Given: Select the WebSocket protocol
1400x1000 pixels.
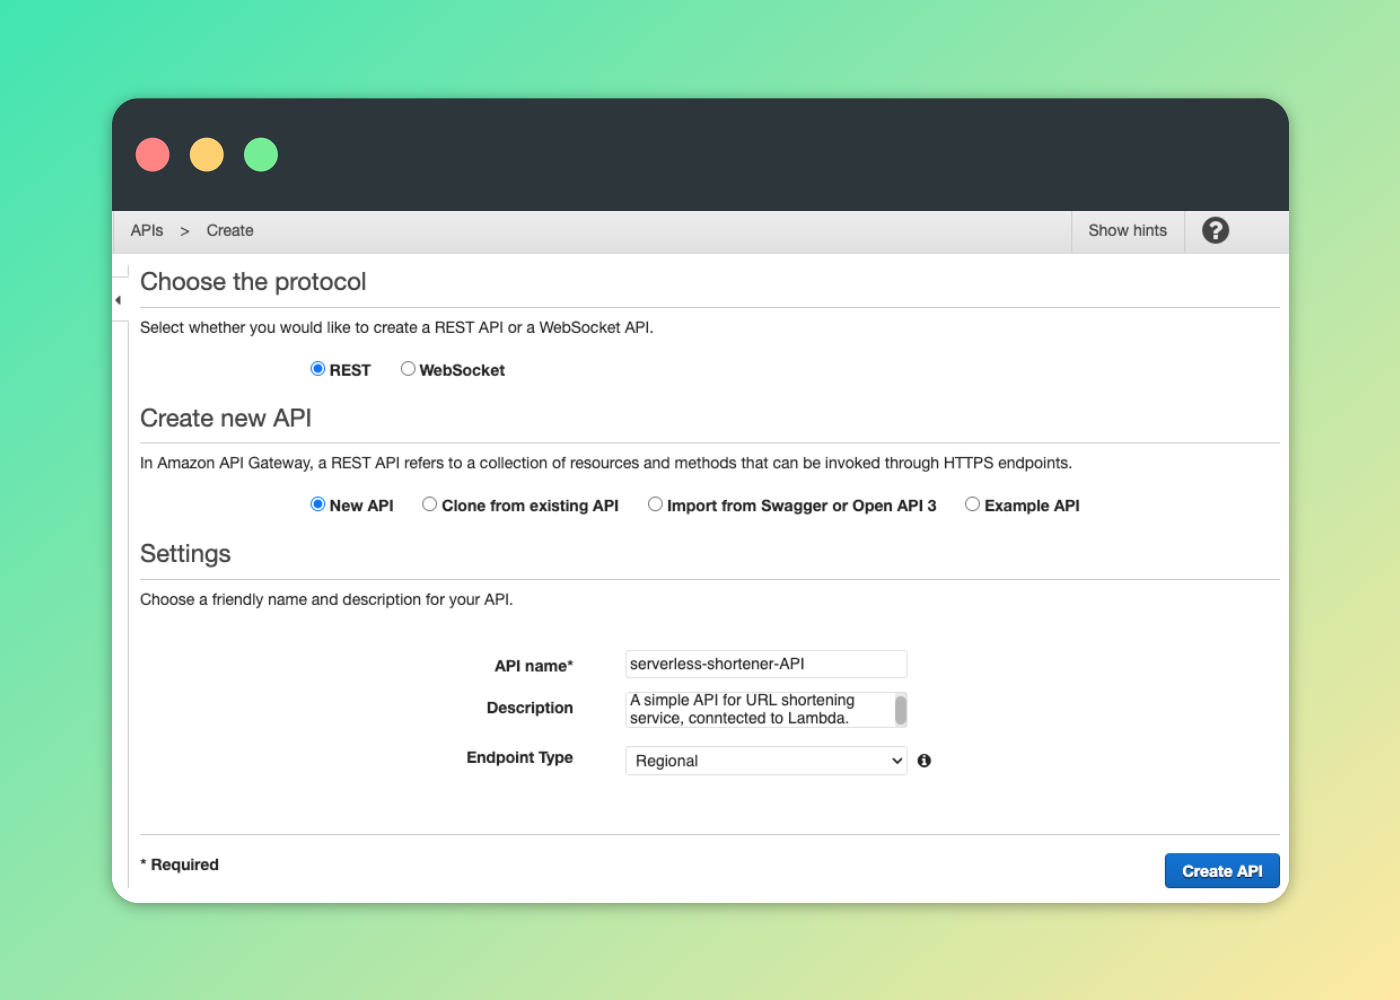Looking at the screenshot, I should [x=408, y=368].
